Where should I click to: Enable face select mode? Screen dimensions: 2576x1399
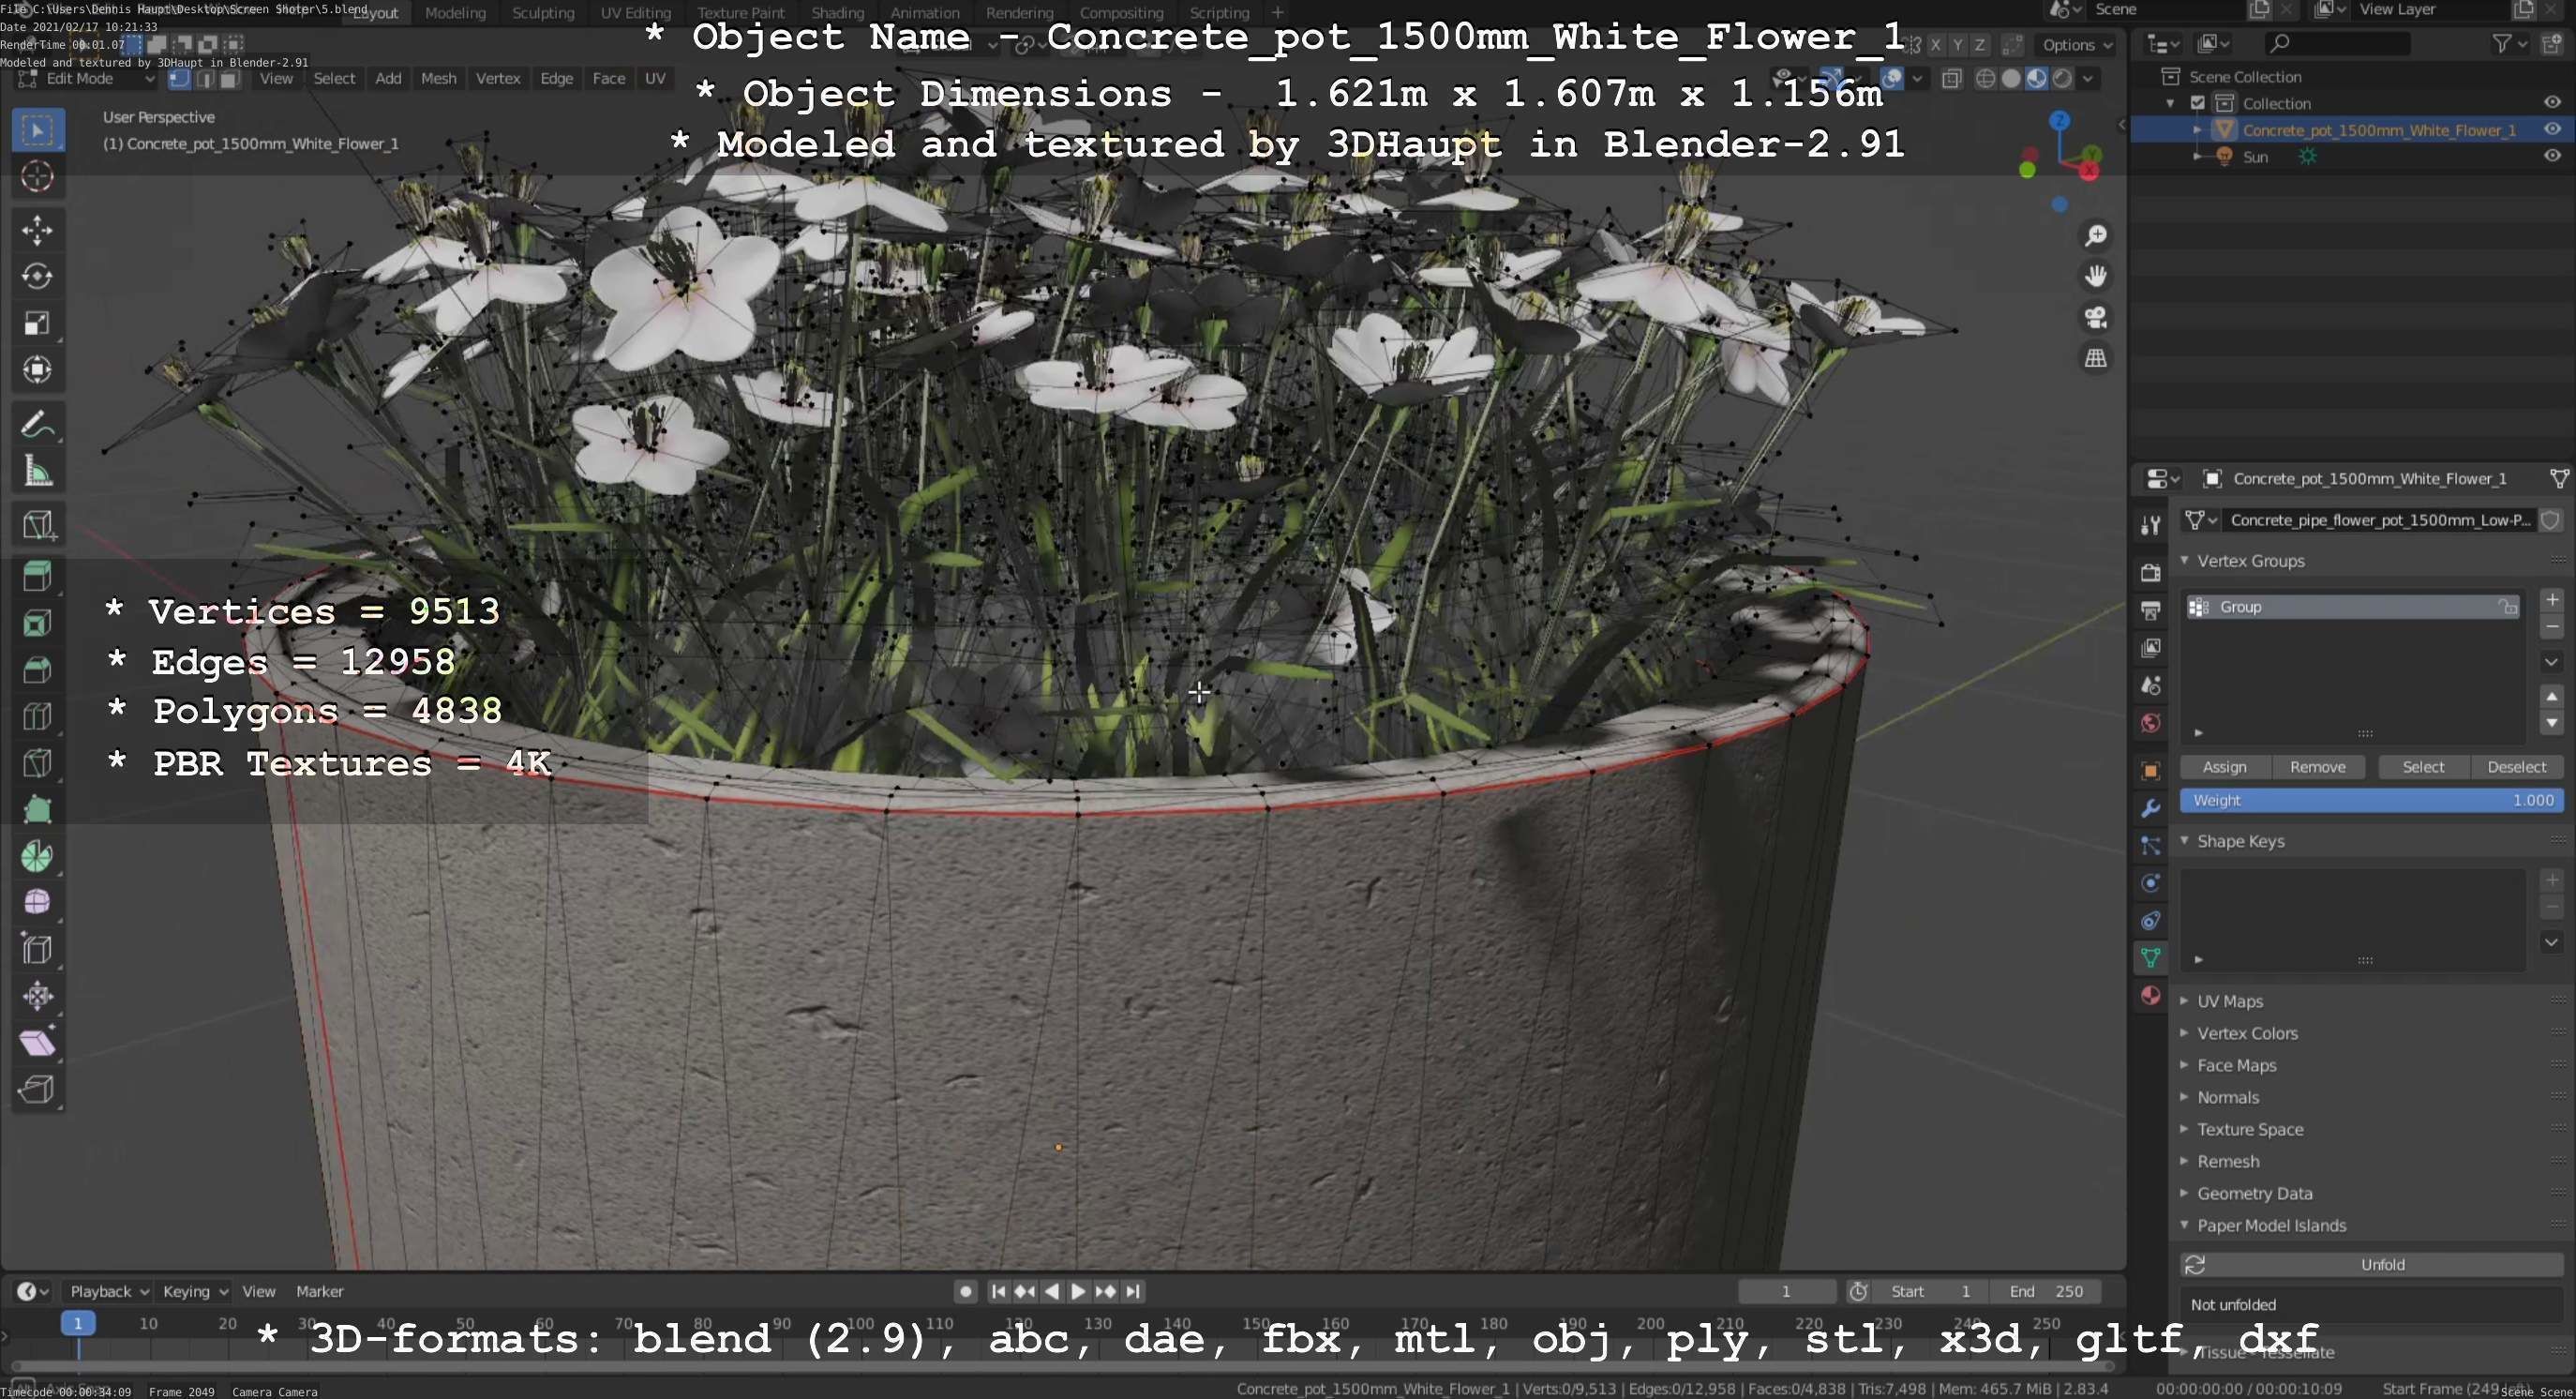click(x=229, y=79)
